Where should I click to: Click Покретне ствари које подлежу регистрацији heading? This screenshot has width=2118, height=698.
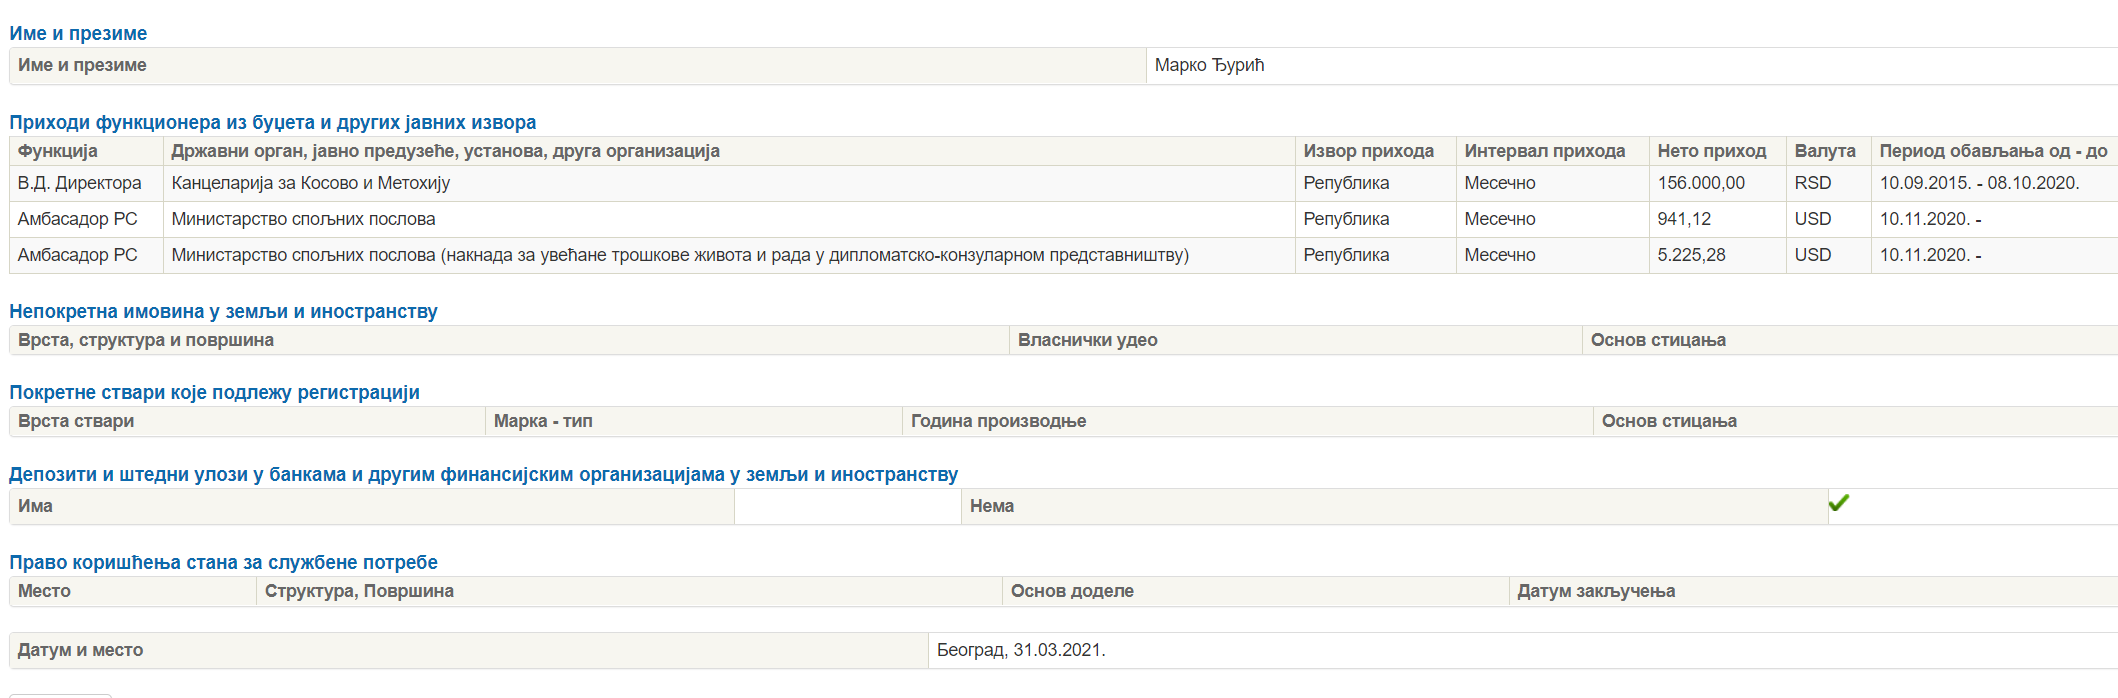click(214, 392)
